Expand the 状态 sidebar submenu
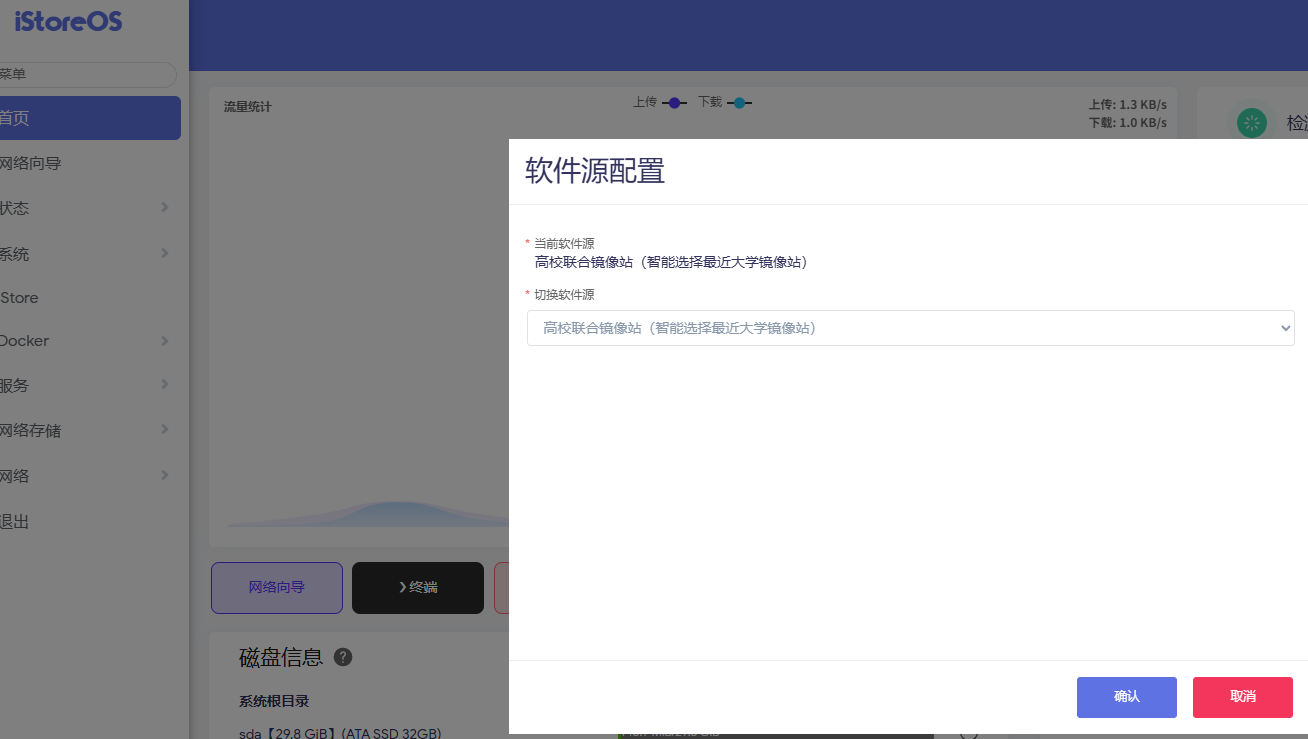 point(90,208)
